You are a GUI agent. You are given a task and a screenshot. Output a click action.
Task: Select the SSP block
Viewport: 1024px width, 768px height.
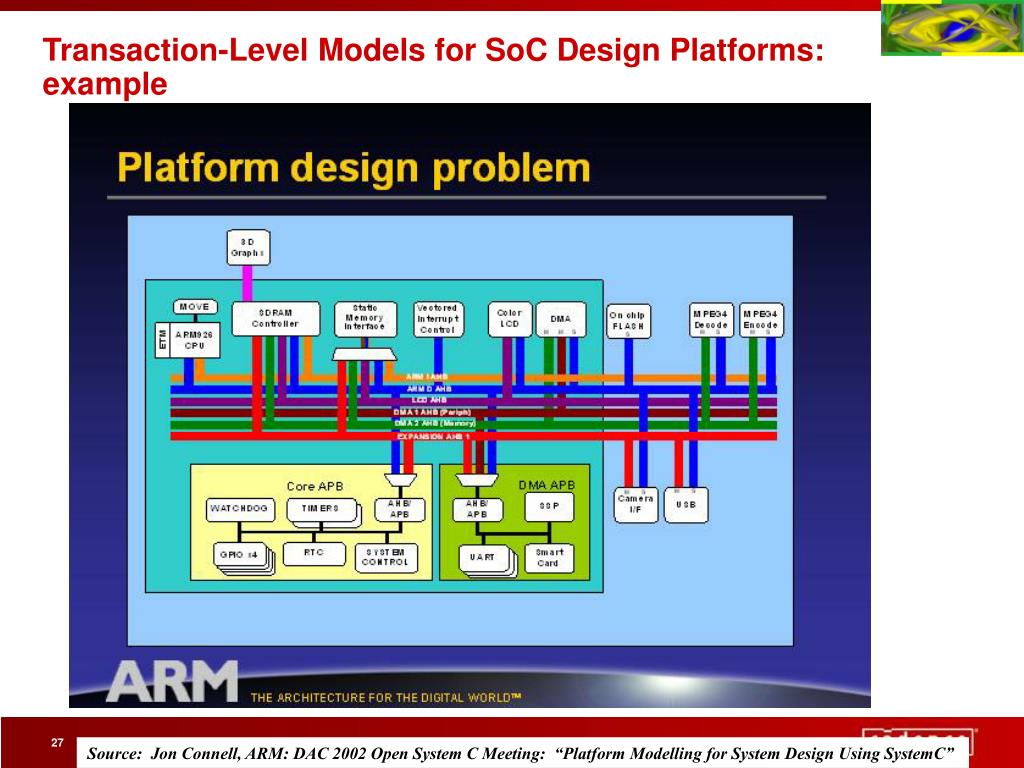(x=549, y=507)
